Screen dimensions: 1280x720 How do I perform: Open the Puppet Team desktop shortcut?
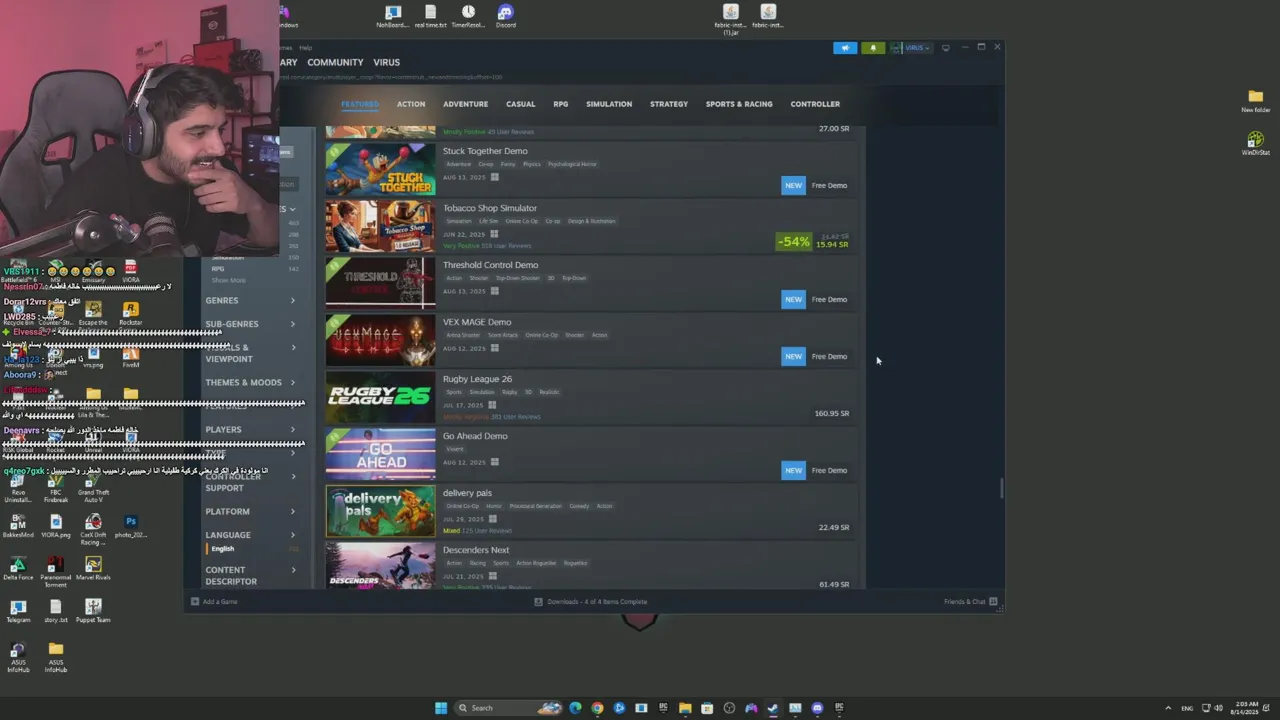pyautogui.click(x=93, y=610)
